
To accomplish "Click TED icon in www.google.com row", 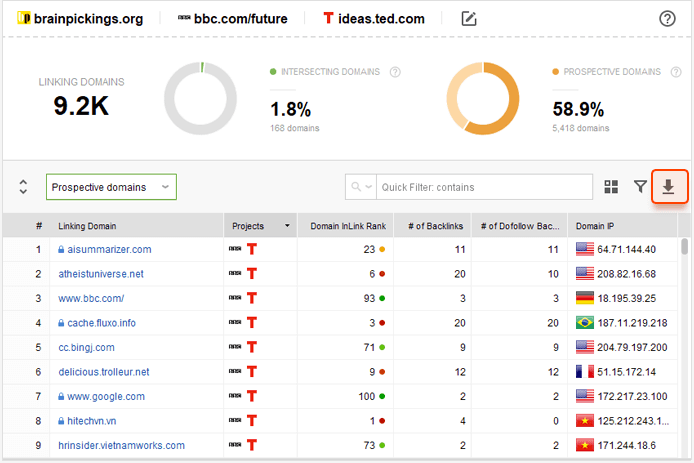I will pyautogui.click(x=252, y=396).
